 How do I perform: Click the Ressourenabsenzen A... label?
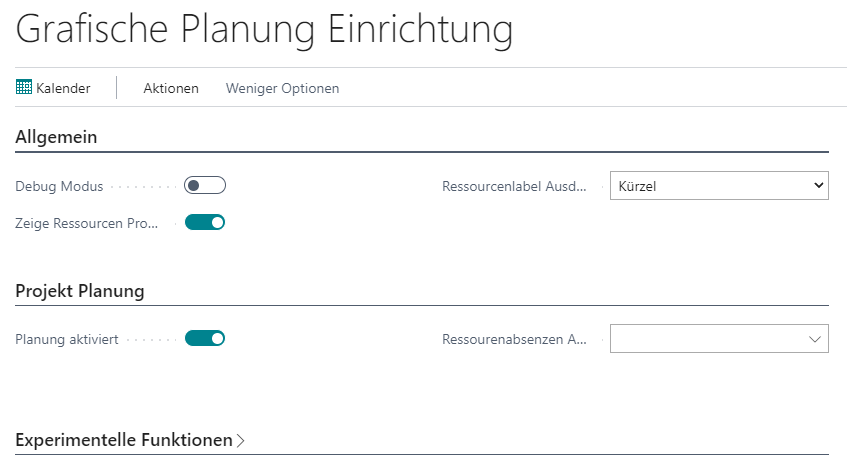514,339
